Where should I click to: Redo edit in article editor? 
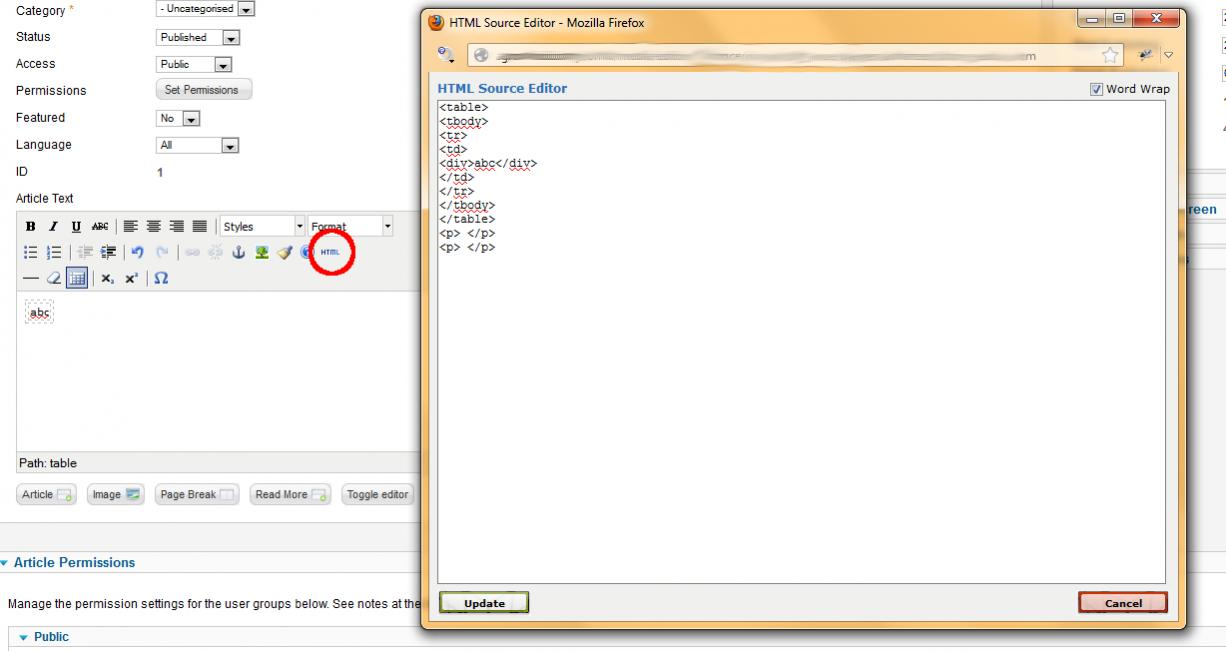[x=161, y=253]
